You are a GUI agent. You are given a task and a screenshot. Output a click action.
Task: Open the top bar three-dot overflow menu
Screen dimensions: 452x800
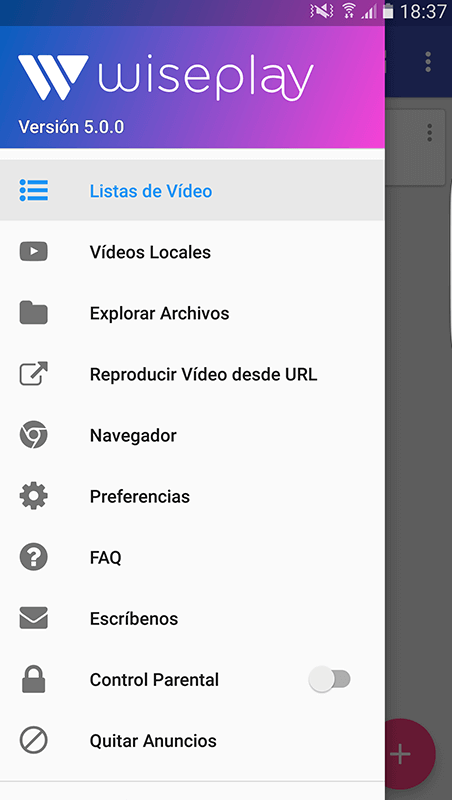click(x=428, y=62)
